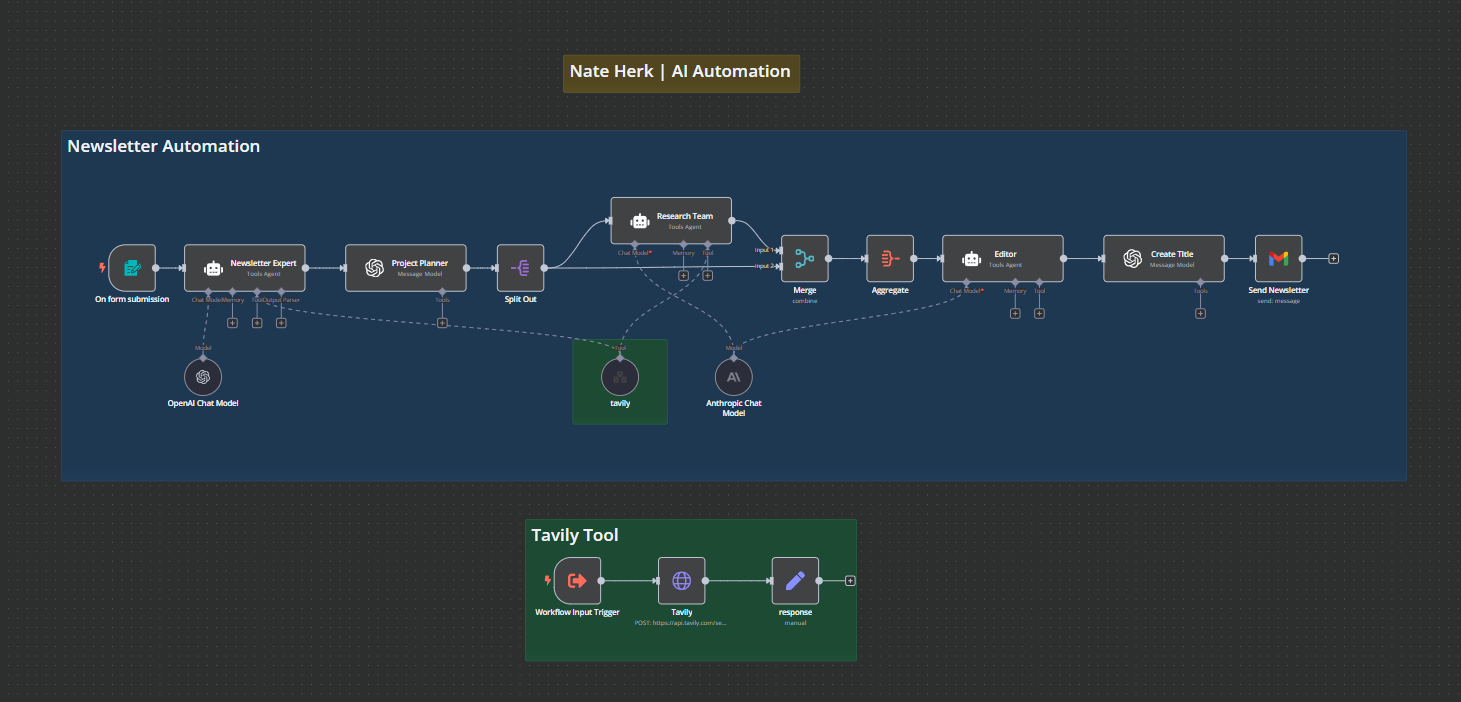Image resolution: width=1461 pixels, height=702 pixels.
Task: Click the tavily tool sub-node
Action: tap(620, 377)
